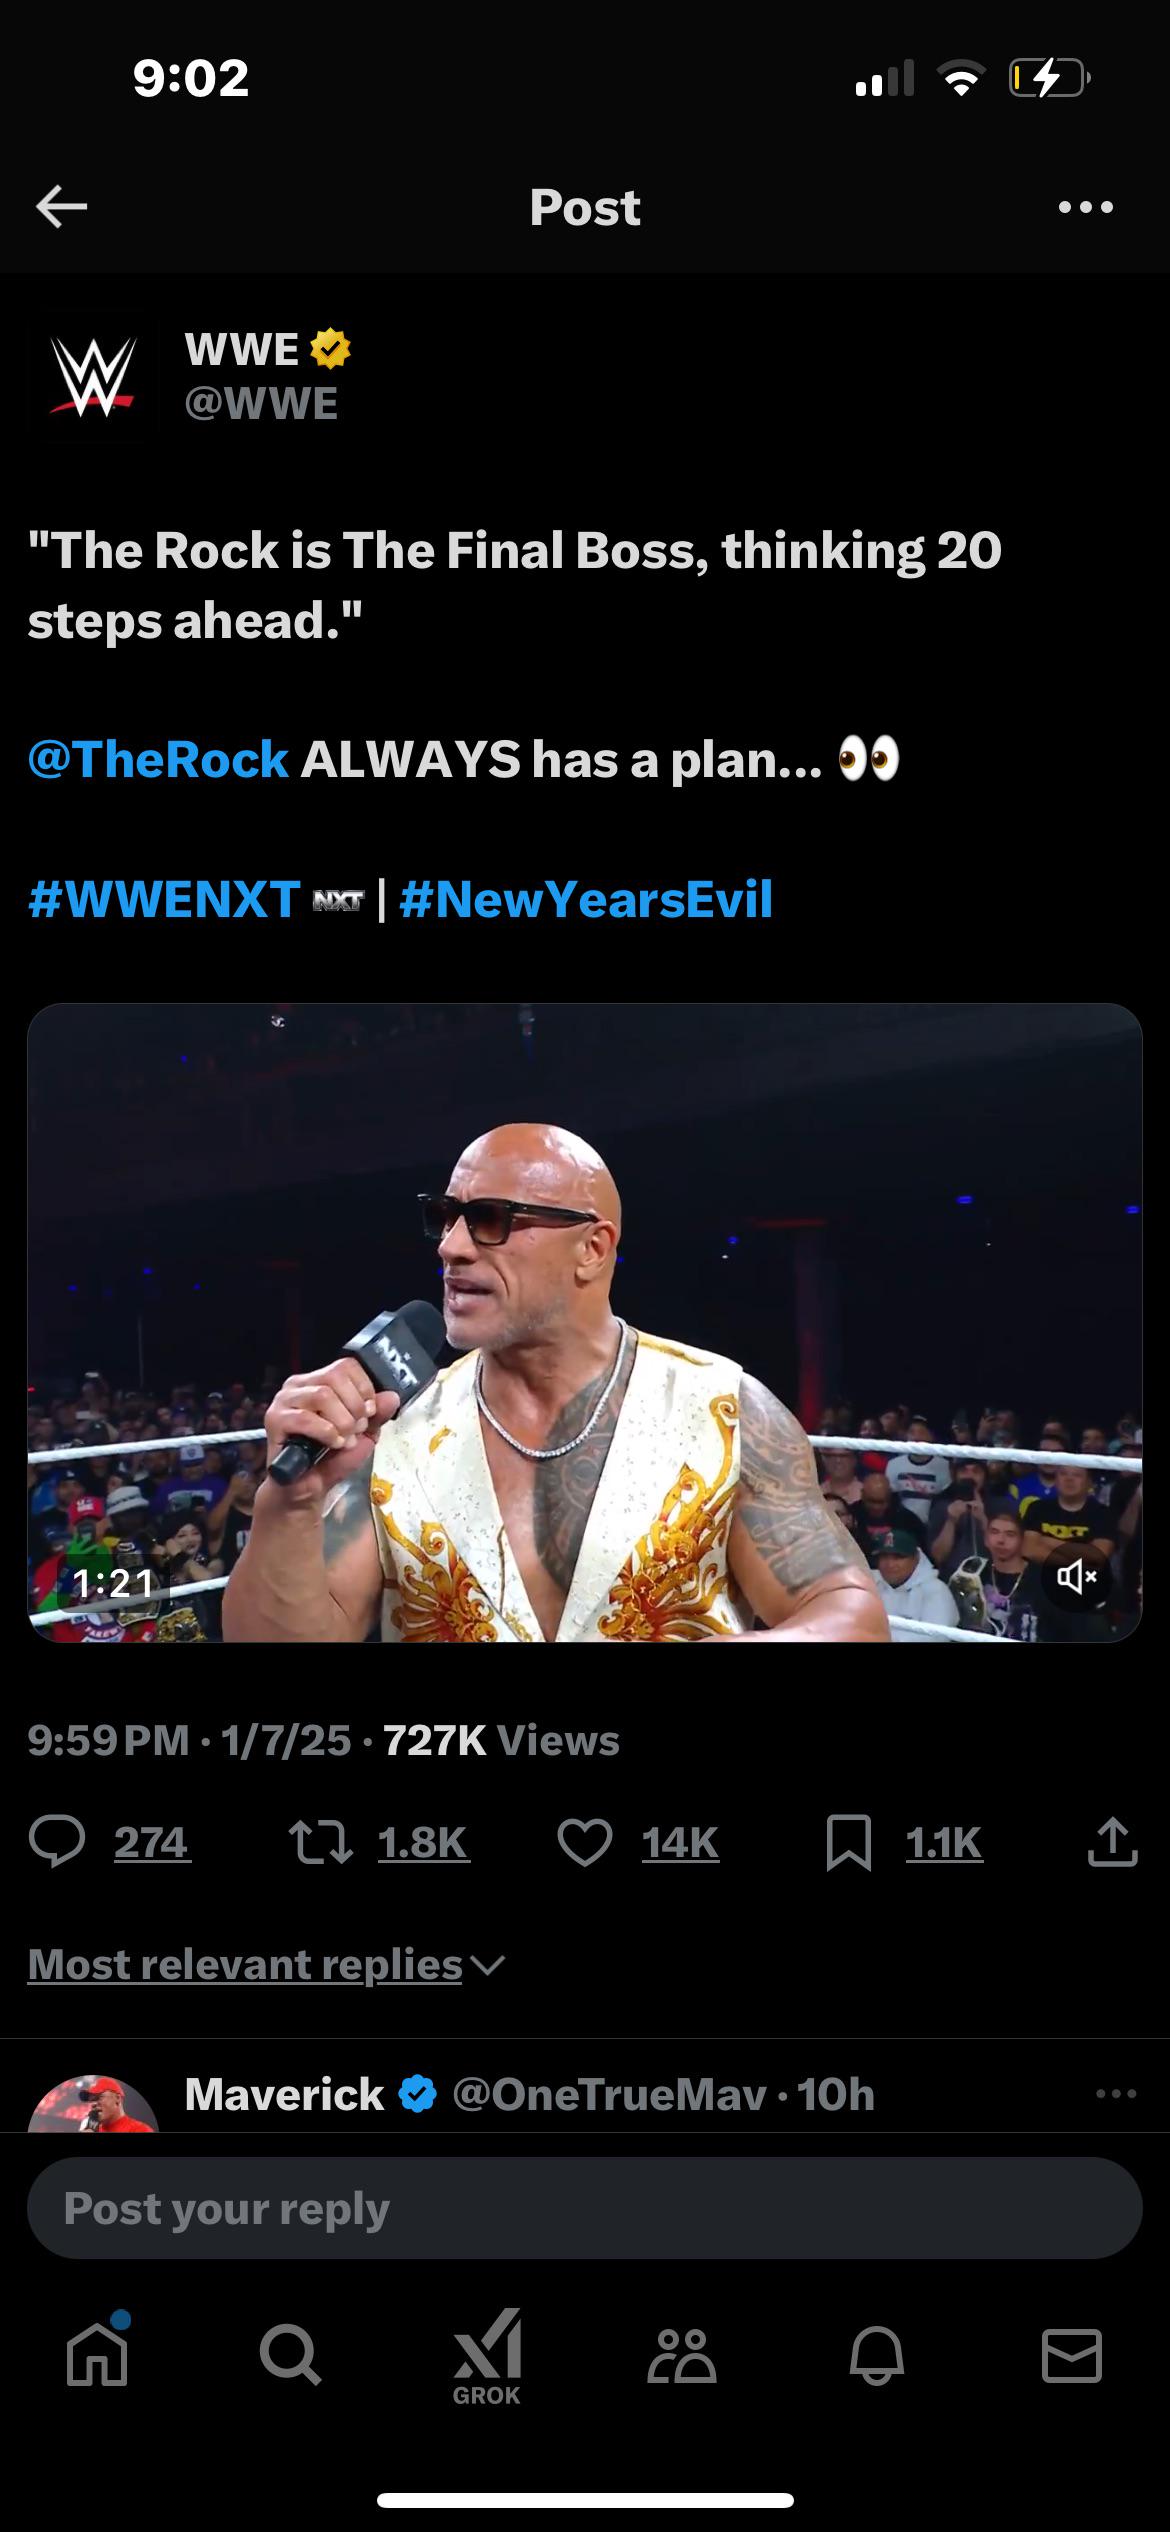Image resolution: width=1170 pixels, height=2532 pixels.
Task: Open the Notifications bell
Action: tap(877, 2356)
